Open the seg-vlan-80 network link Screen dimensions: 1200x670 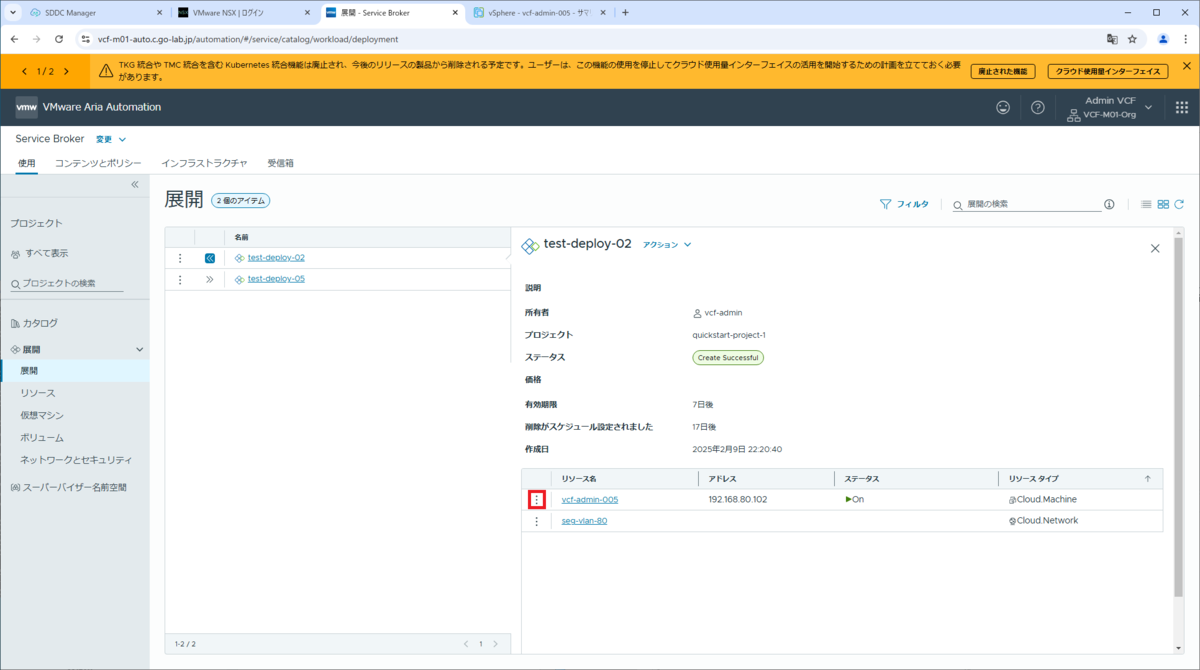click(584, 521)
